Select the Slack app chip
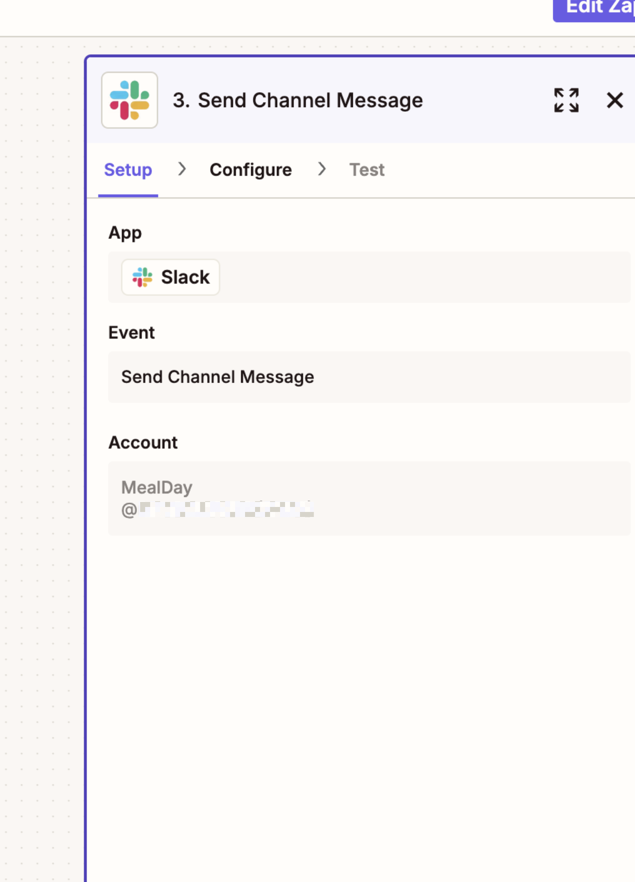Viewport: 635px width, 882px height. [x=170, y=277]
